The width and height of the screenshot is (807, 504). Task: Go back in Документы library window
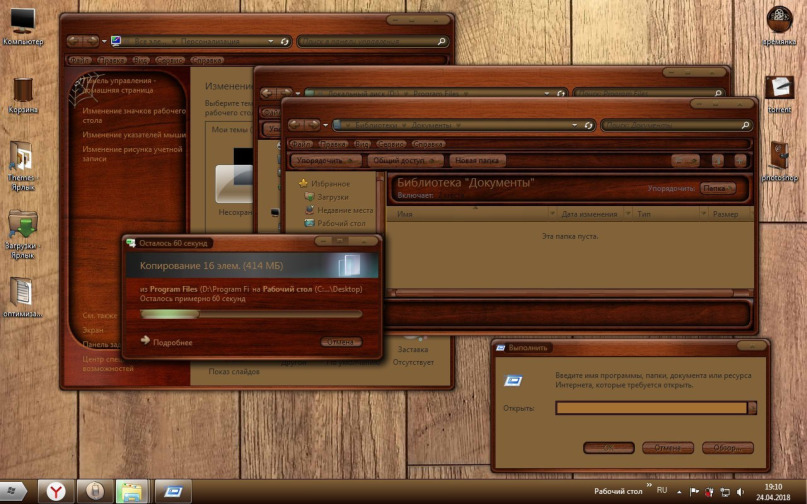pos(295,125)
